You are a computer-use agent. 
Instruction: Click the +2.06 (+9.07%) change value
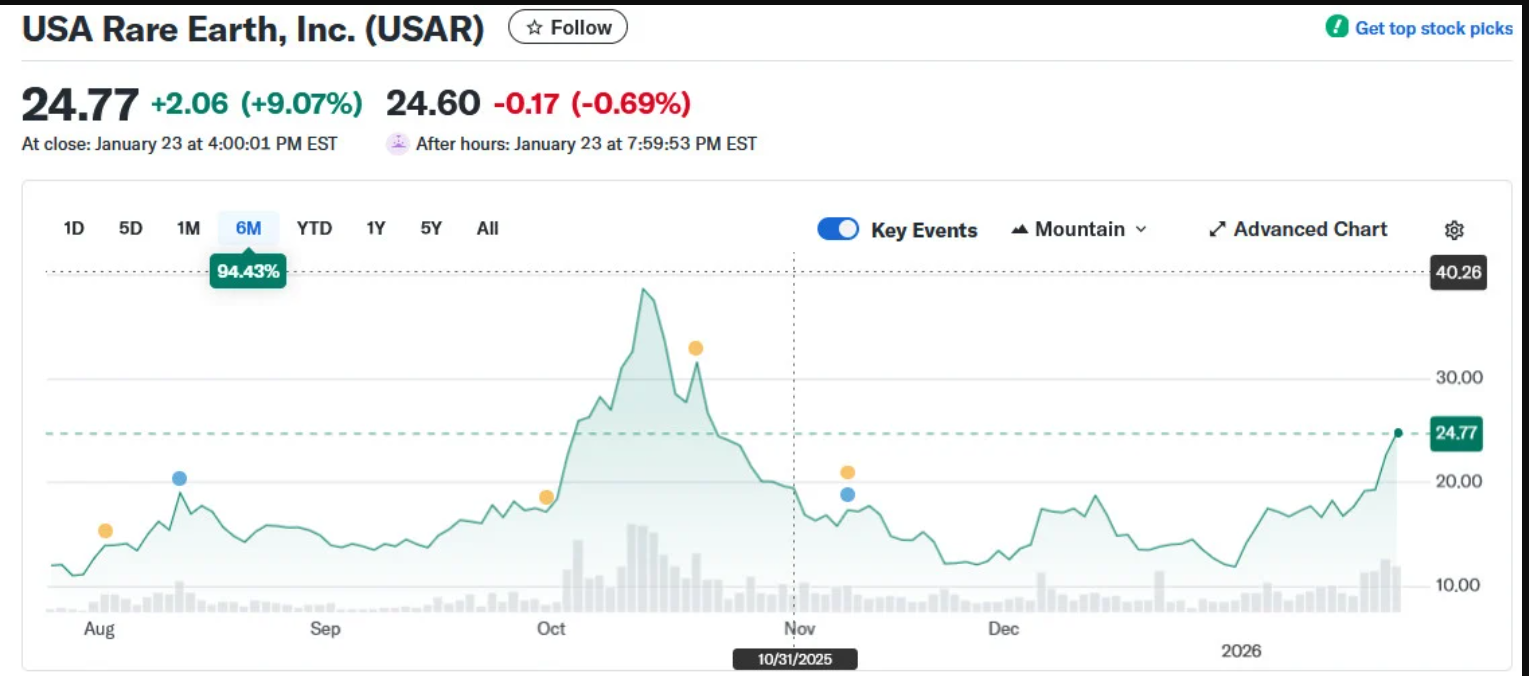[x=257, y=103]
